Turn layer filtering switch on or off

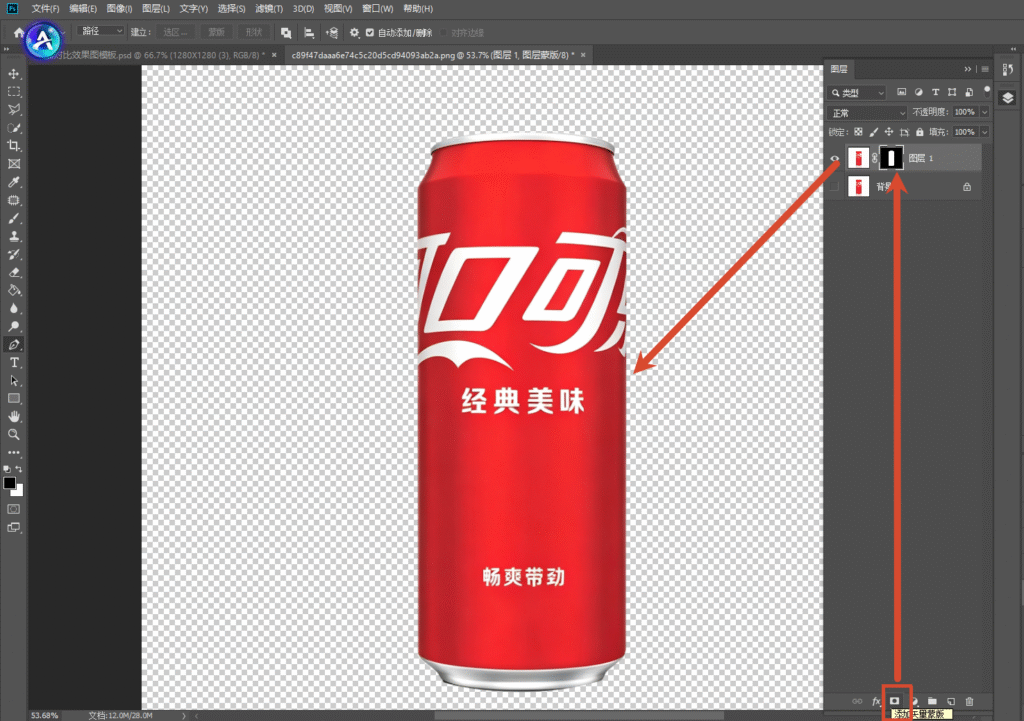(x=987, y=90)
